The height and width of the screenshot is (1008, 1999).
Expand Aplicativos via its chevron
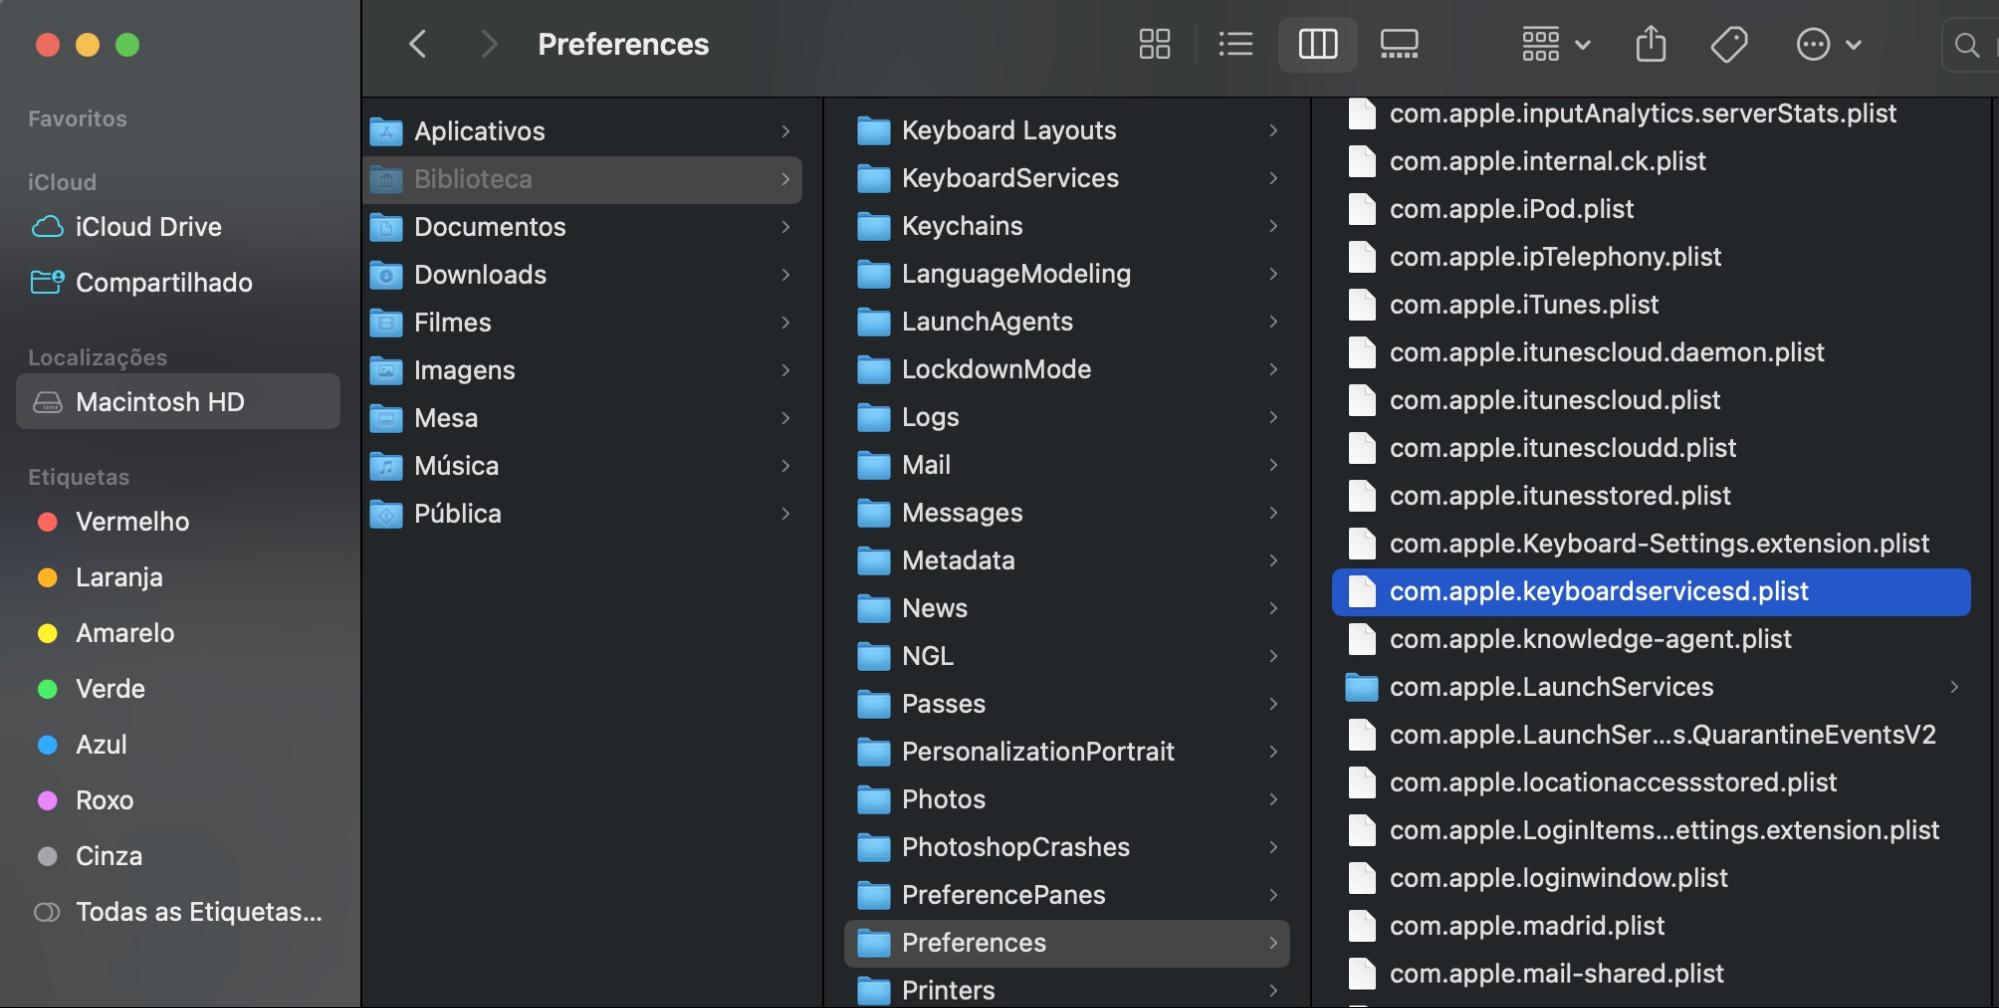(786, 131)
